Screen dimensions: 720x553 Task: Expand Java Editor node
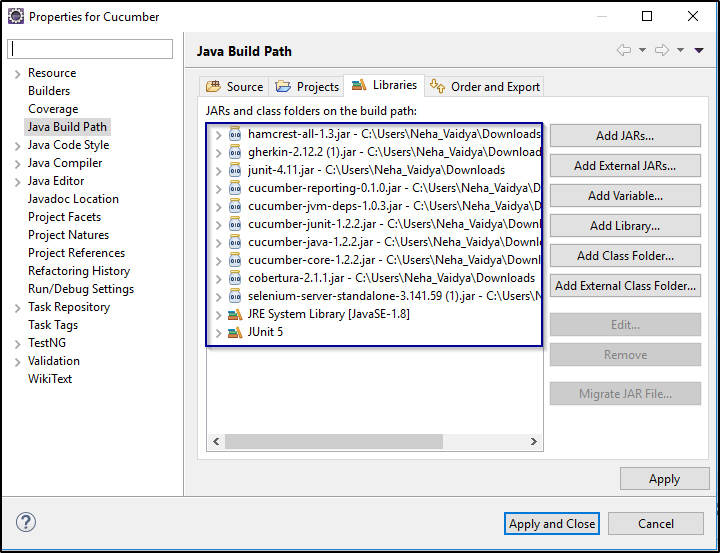point(17,182)
